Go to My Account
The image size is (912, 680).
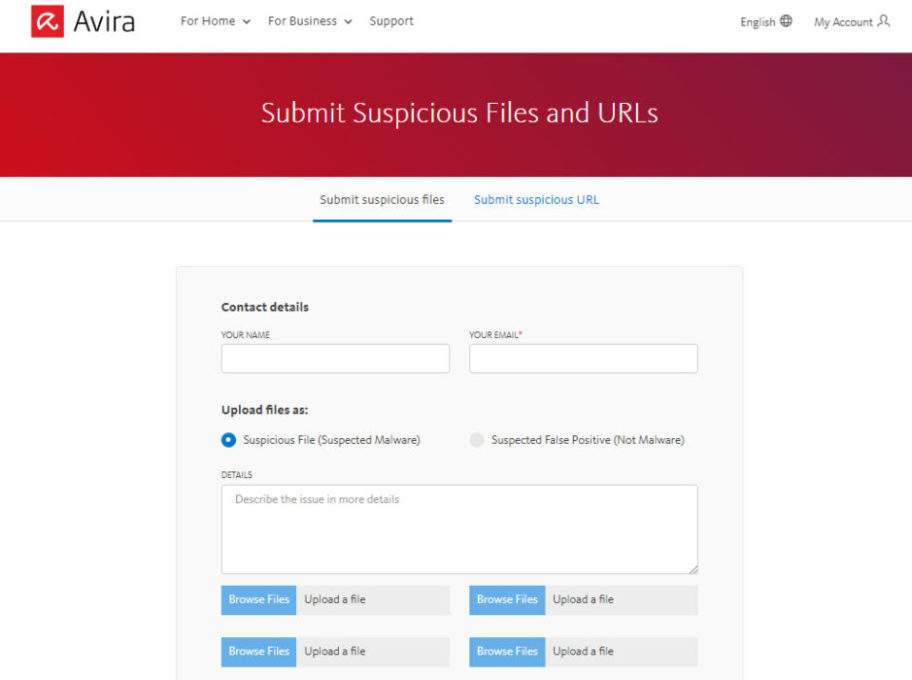(852, 22)
